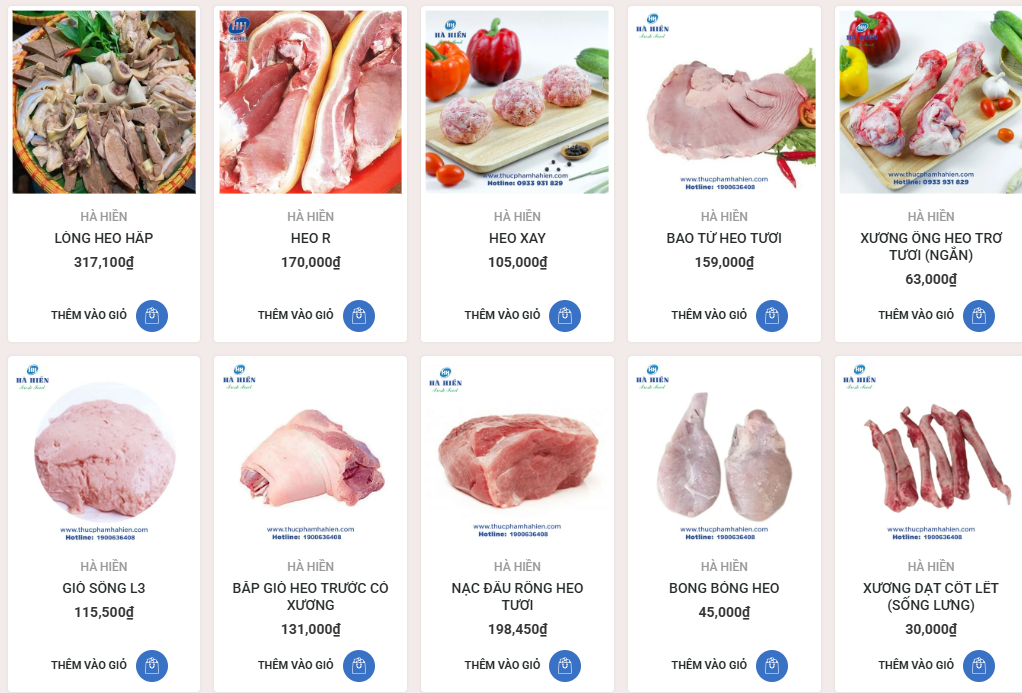This screenshot has height=693, width=1022.
Task: Click cart icon for Giò Sống L3
Action: click(152, 666)
